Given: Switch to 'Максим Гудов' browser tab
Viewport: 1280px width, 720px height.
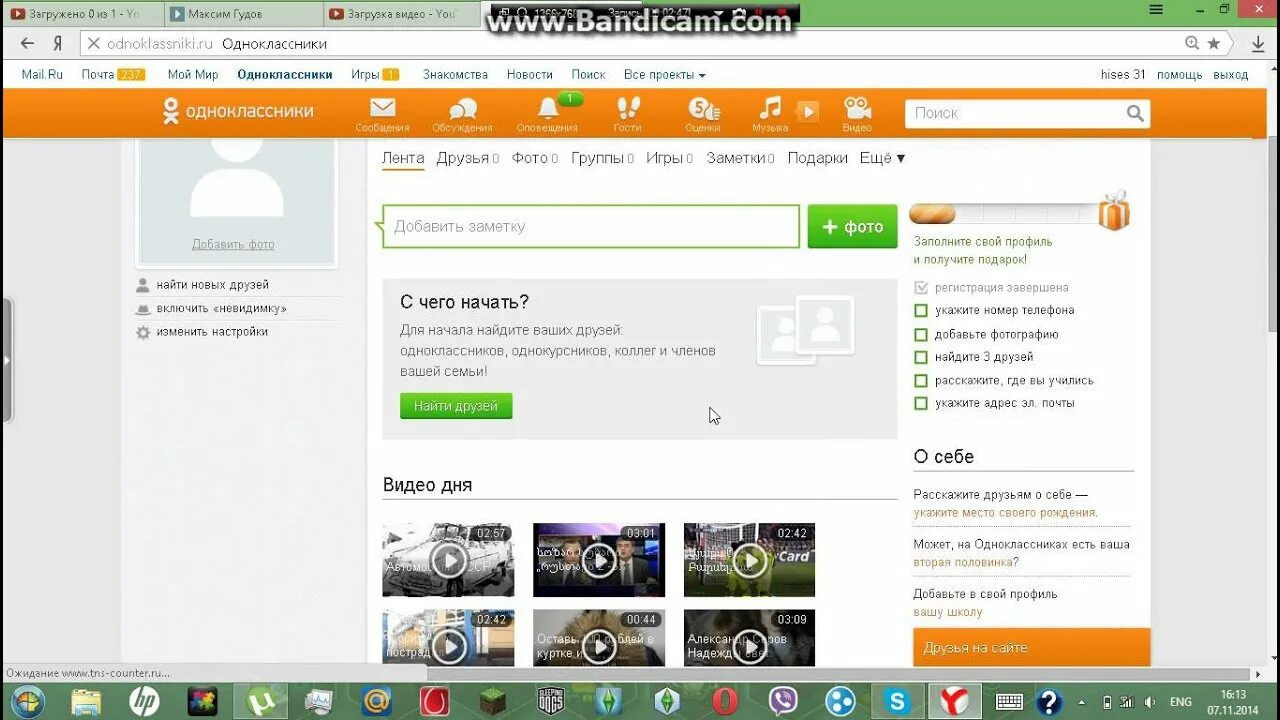Looking at the screenshot, I should pyautogui.click(x=242, y=14).
